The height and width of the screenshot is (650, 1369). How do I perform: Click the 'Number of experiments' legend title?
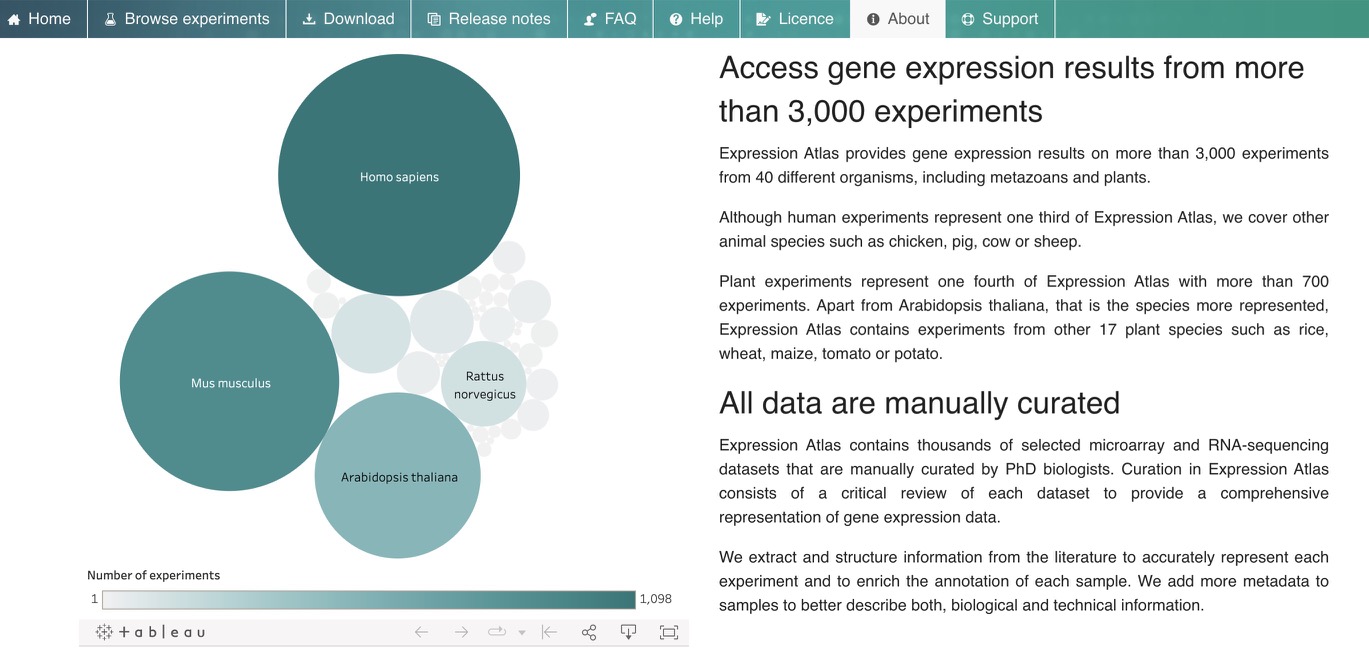(x=153, y=575)
